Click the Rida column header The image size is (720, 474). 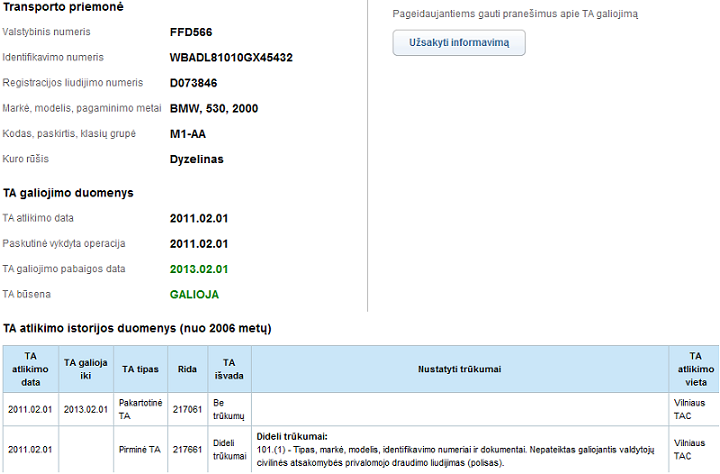pyautogui.click(x=187, y=369)
